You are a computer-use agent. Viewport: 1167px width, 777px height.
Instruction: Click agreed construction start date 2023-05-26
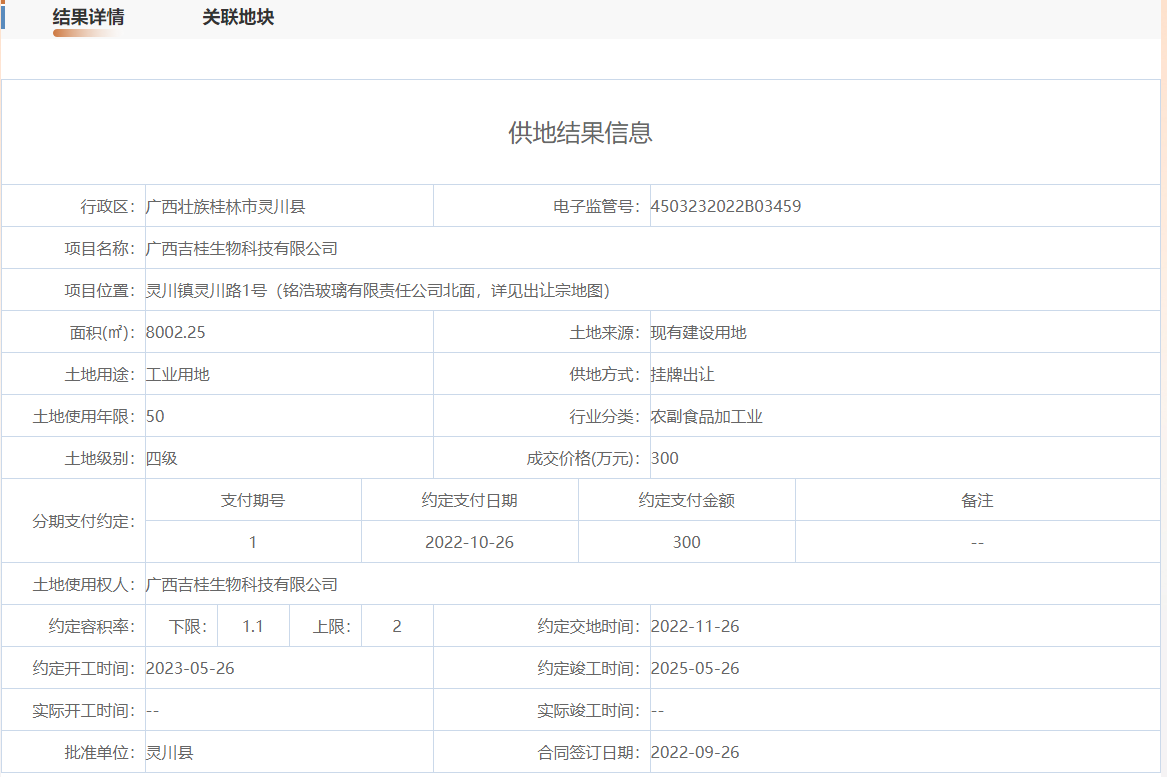[x=190, y=669]
